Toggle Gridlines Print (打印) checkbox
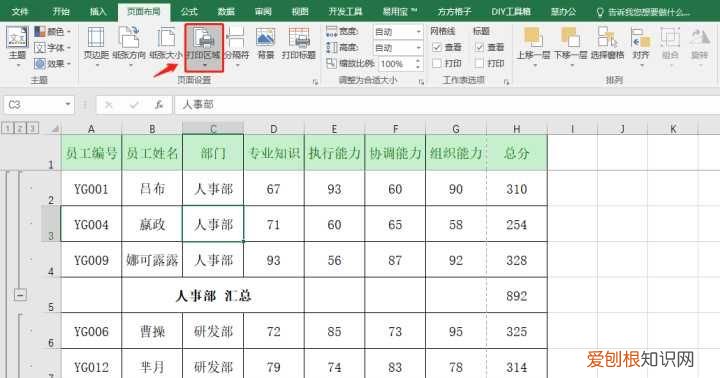The image size is (720, 378). 437,63
